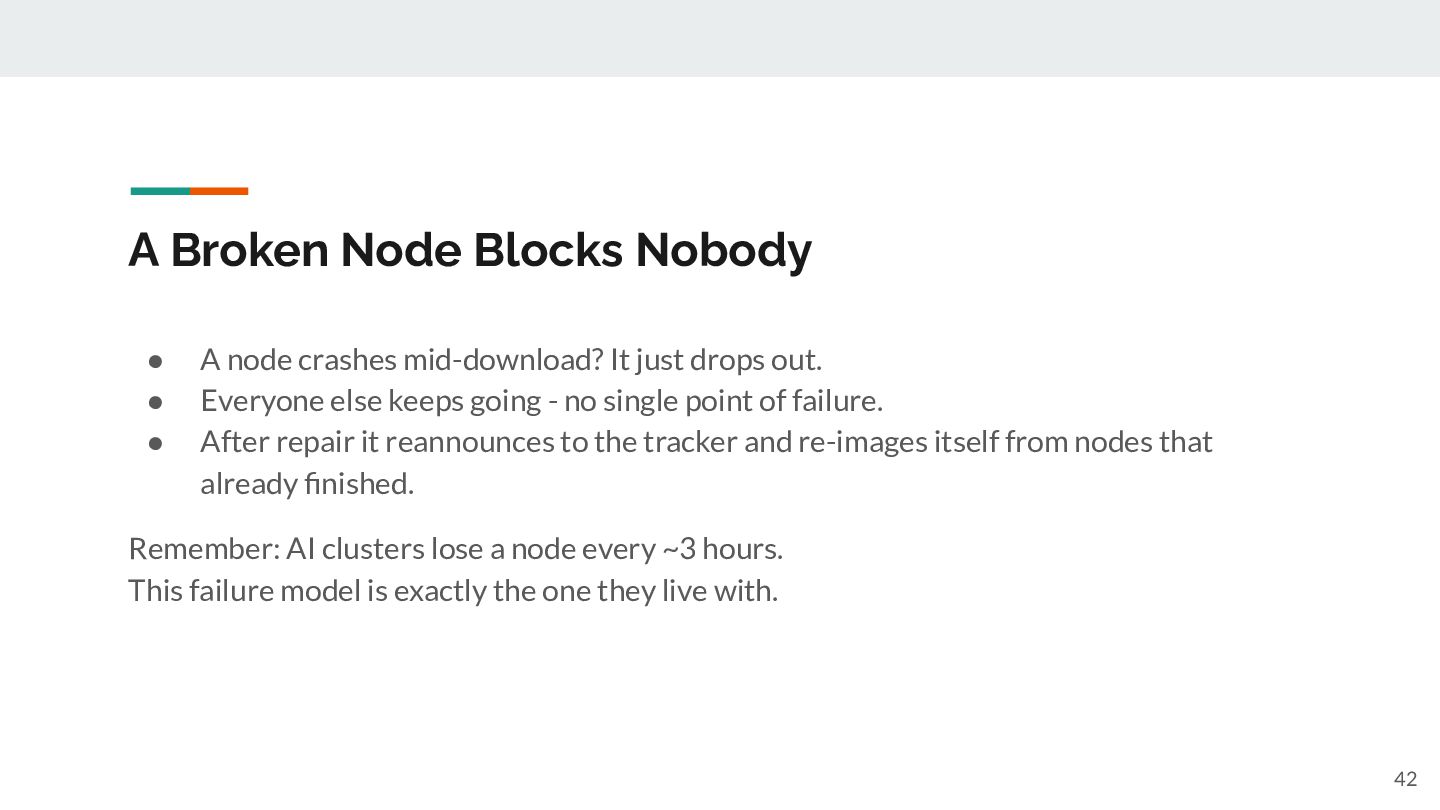Click the word "Remember:"
The image size is (1440, 810).
coord(204,549)
